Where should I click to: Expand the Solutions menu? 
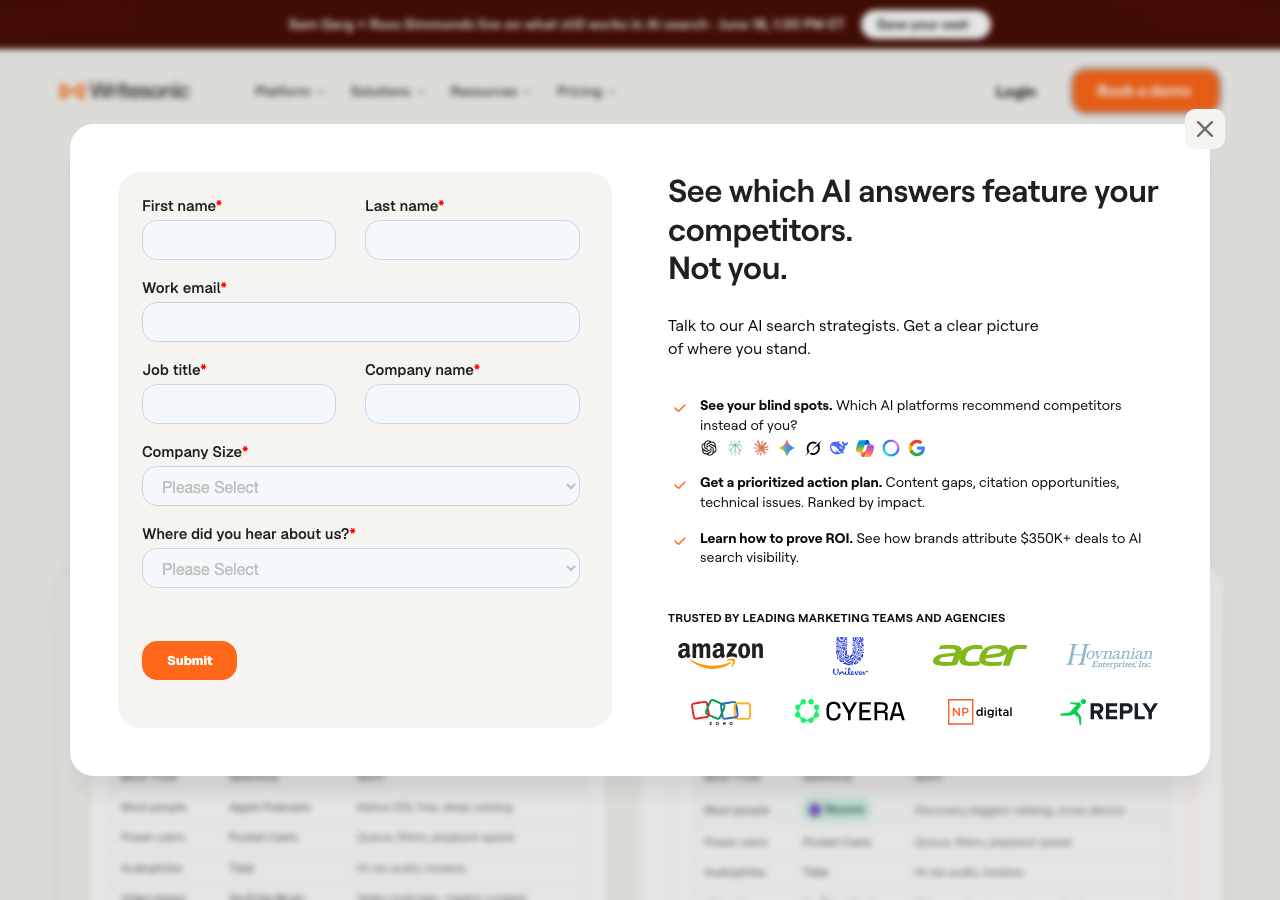388,91
